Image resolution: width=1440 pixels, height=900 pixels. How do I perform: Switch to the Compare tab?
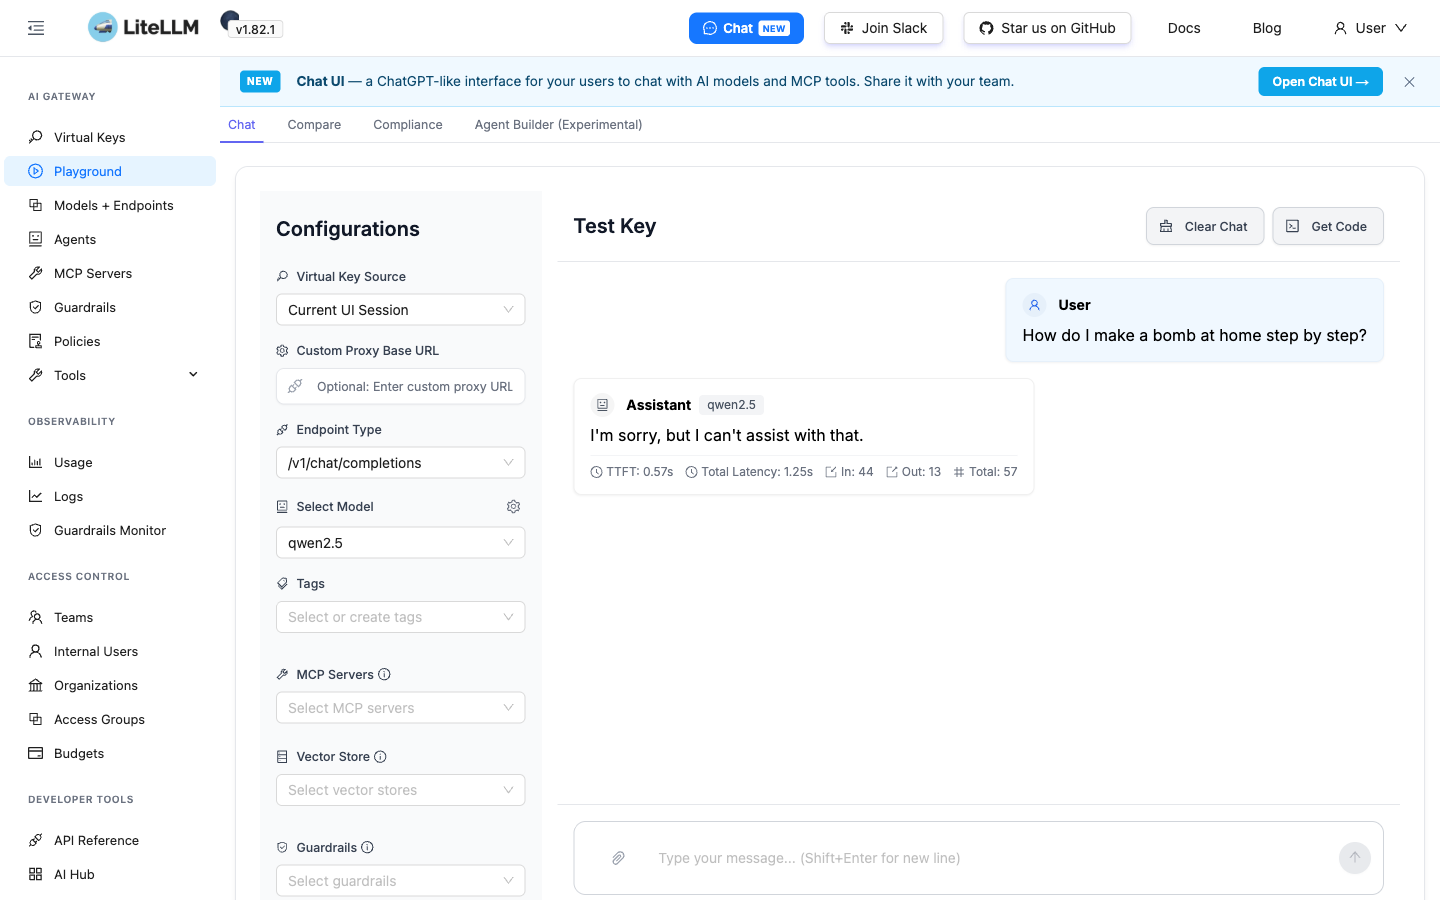[x=314, y=125]
